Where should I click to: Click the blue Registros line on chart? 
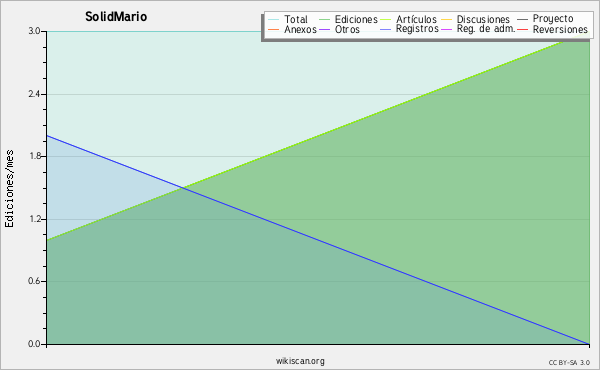[318, 240]
